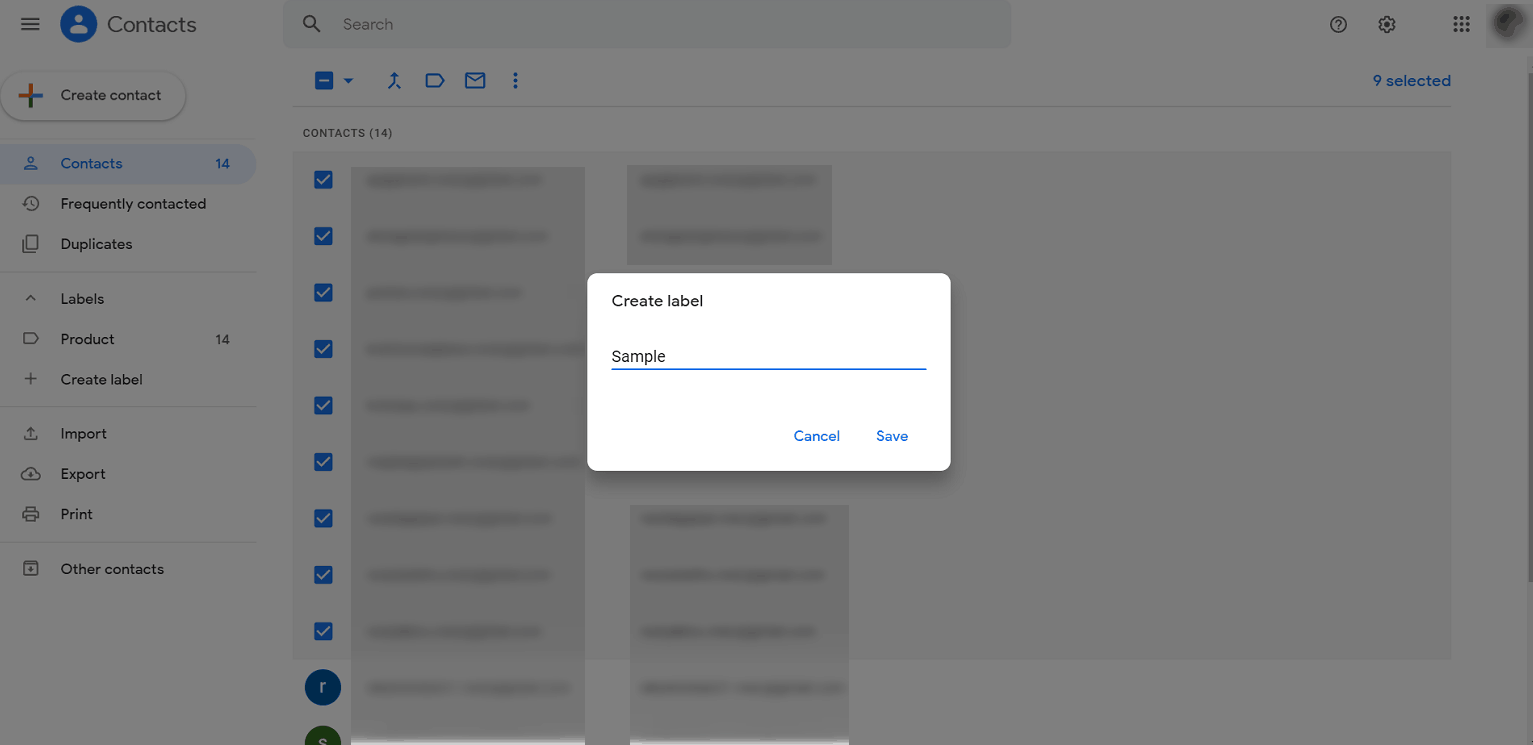Open the Settings gear icon
Image resolution: width=1533 pixels, height=745 pixels.
(x=1386, y=24)
